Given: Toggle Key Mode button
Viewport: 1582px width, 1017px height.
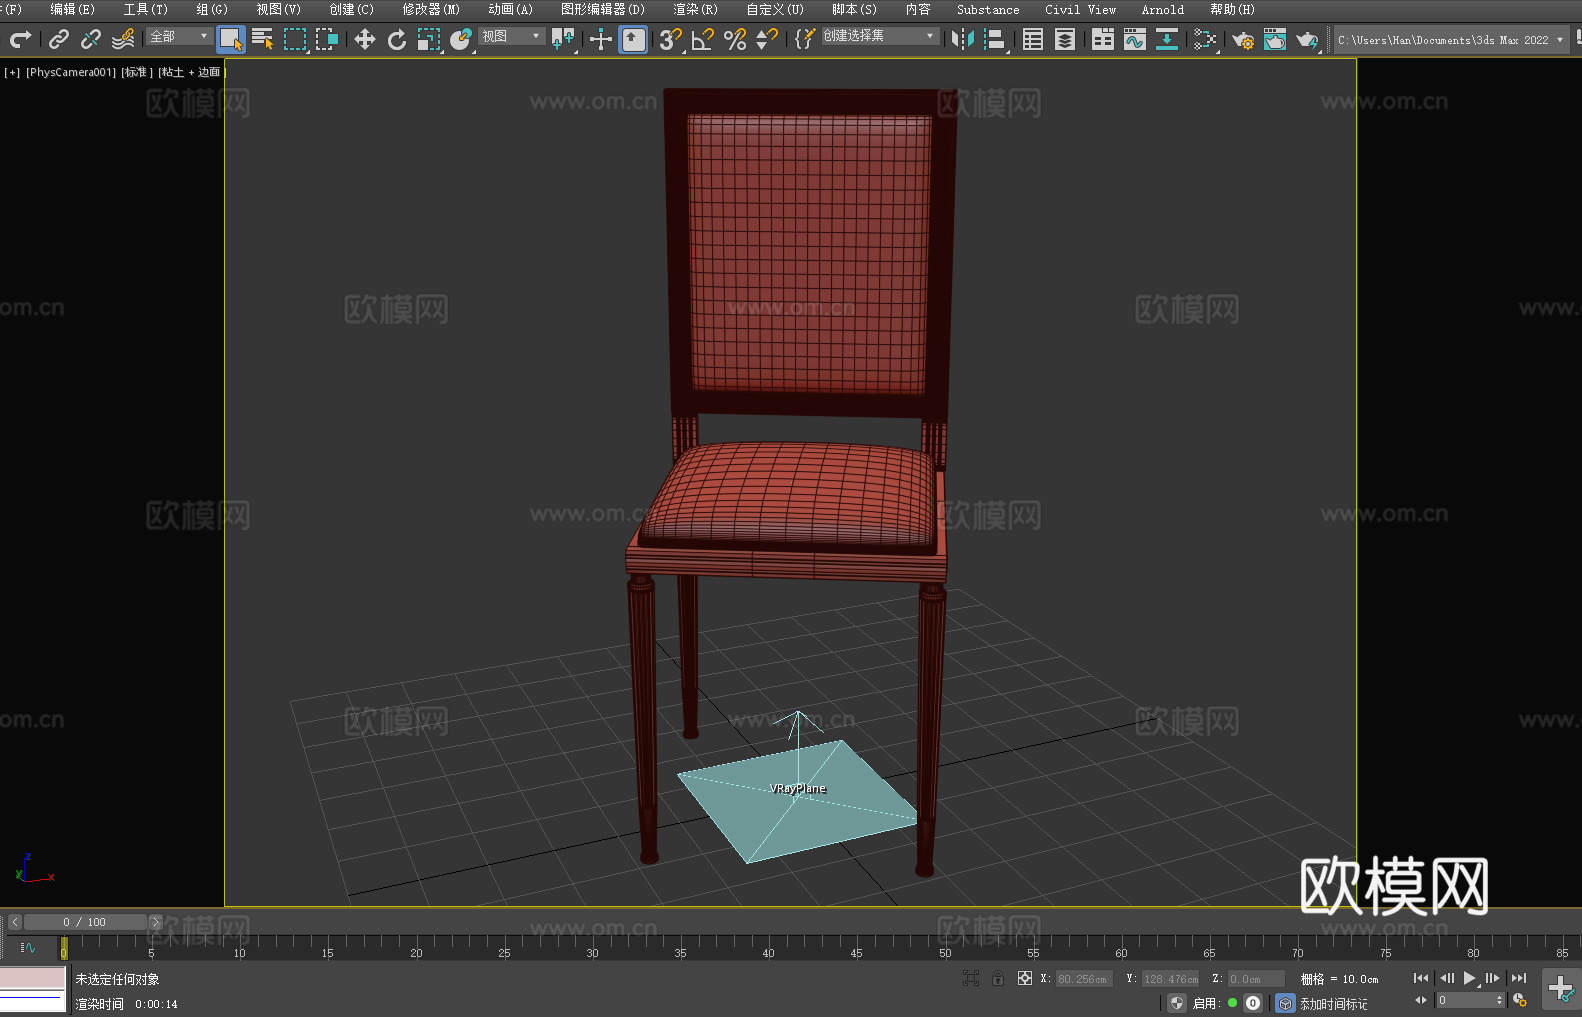Looking at the screenshot, I should coord(1420,1000).
